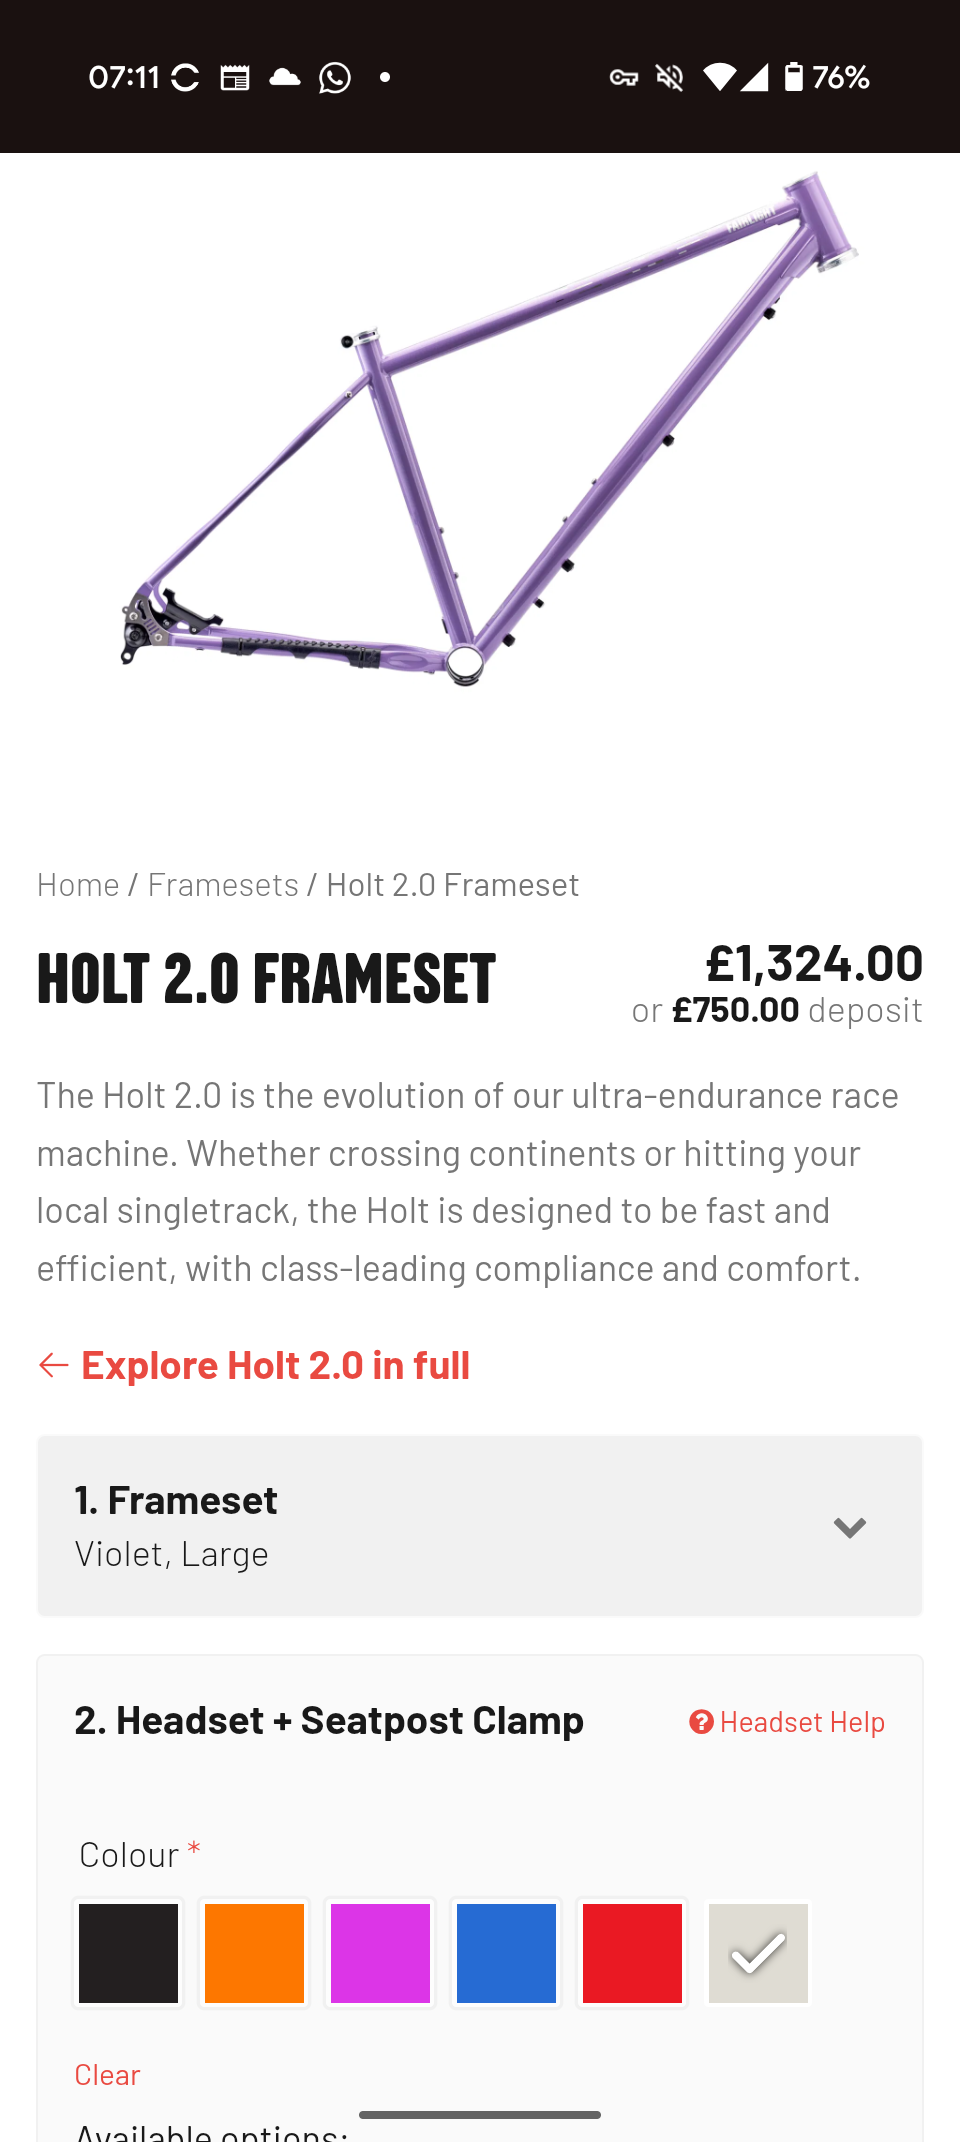The image size is (960, 2142).
Task: Tap the Wi-Fi signal icon
Action: point(718,77)
